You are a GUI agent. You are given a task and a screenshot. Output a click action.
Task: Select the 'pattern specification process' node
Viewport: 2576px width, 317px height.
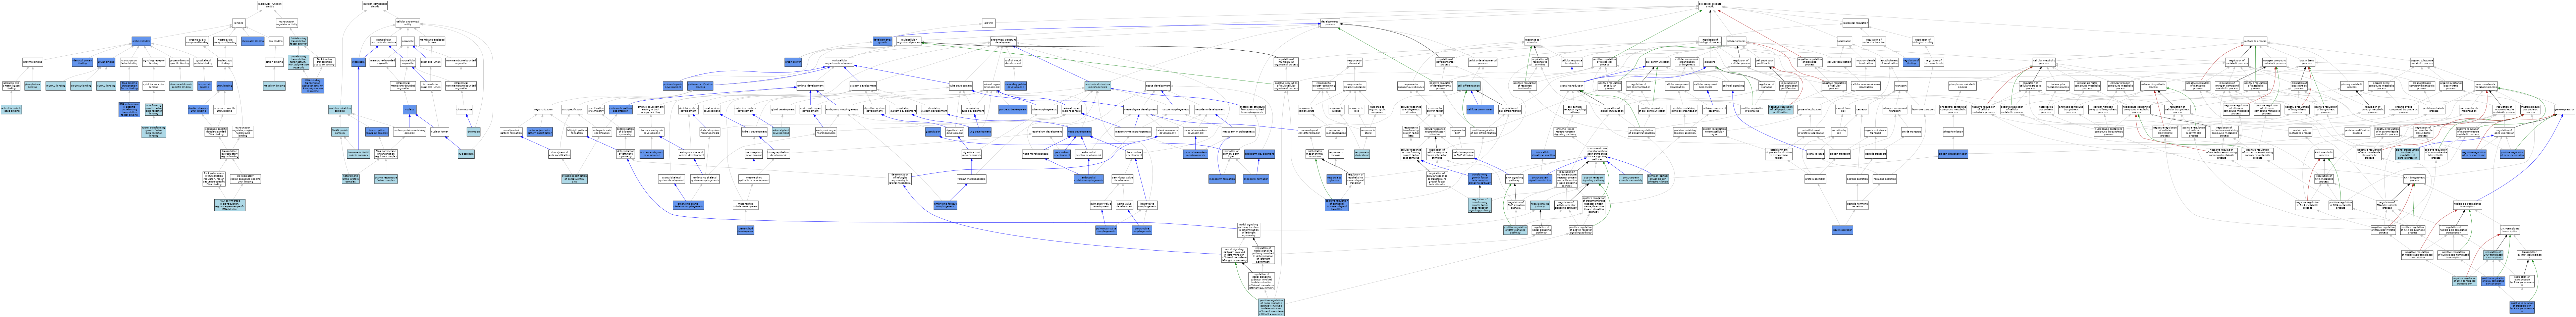click(x=700, y=86)
